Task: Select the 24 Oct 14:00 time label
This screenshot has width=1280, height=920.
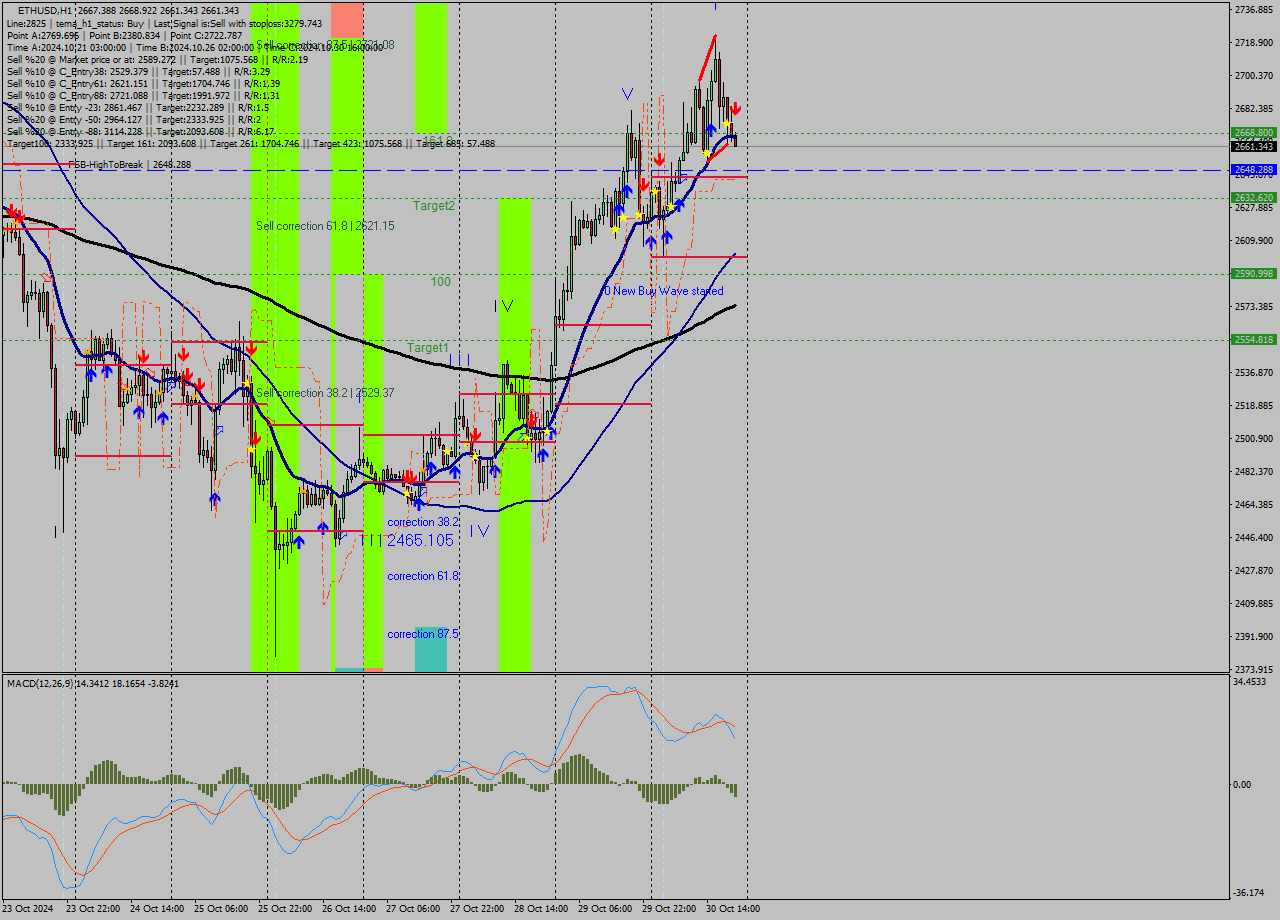Action: click(155, 909)
